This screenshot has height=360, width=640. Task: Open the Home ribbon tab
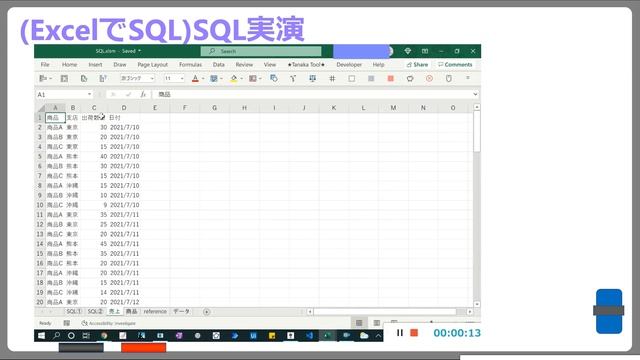point(69,64)
